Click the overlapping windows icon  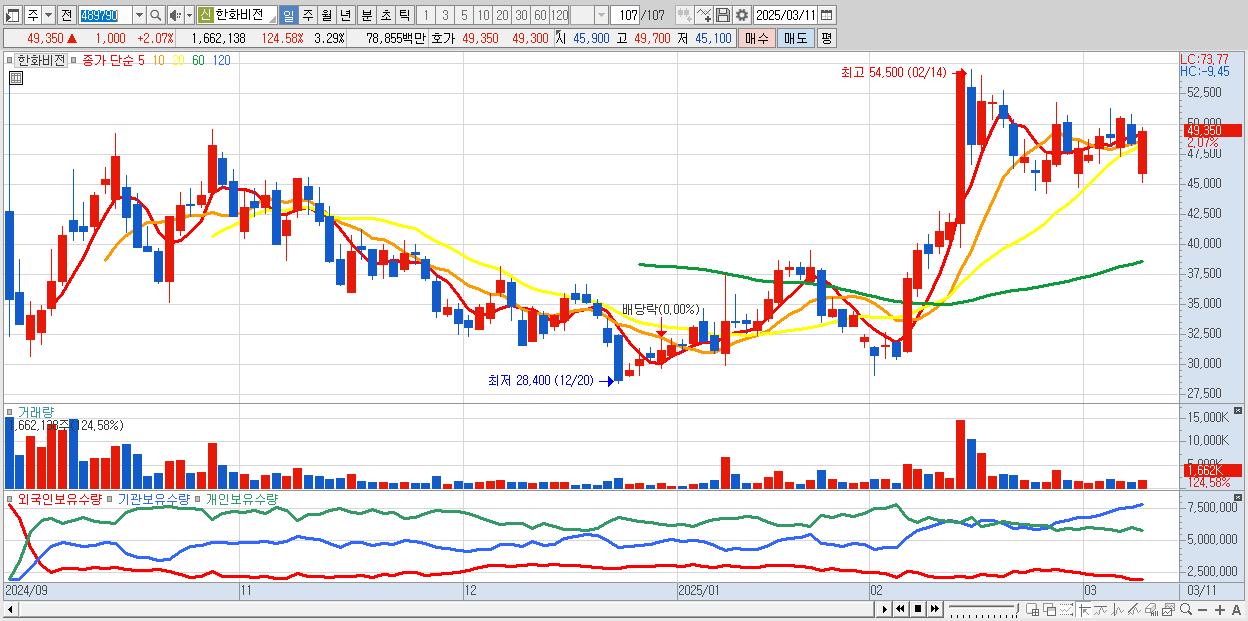click(x=1049, y=609)
